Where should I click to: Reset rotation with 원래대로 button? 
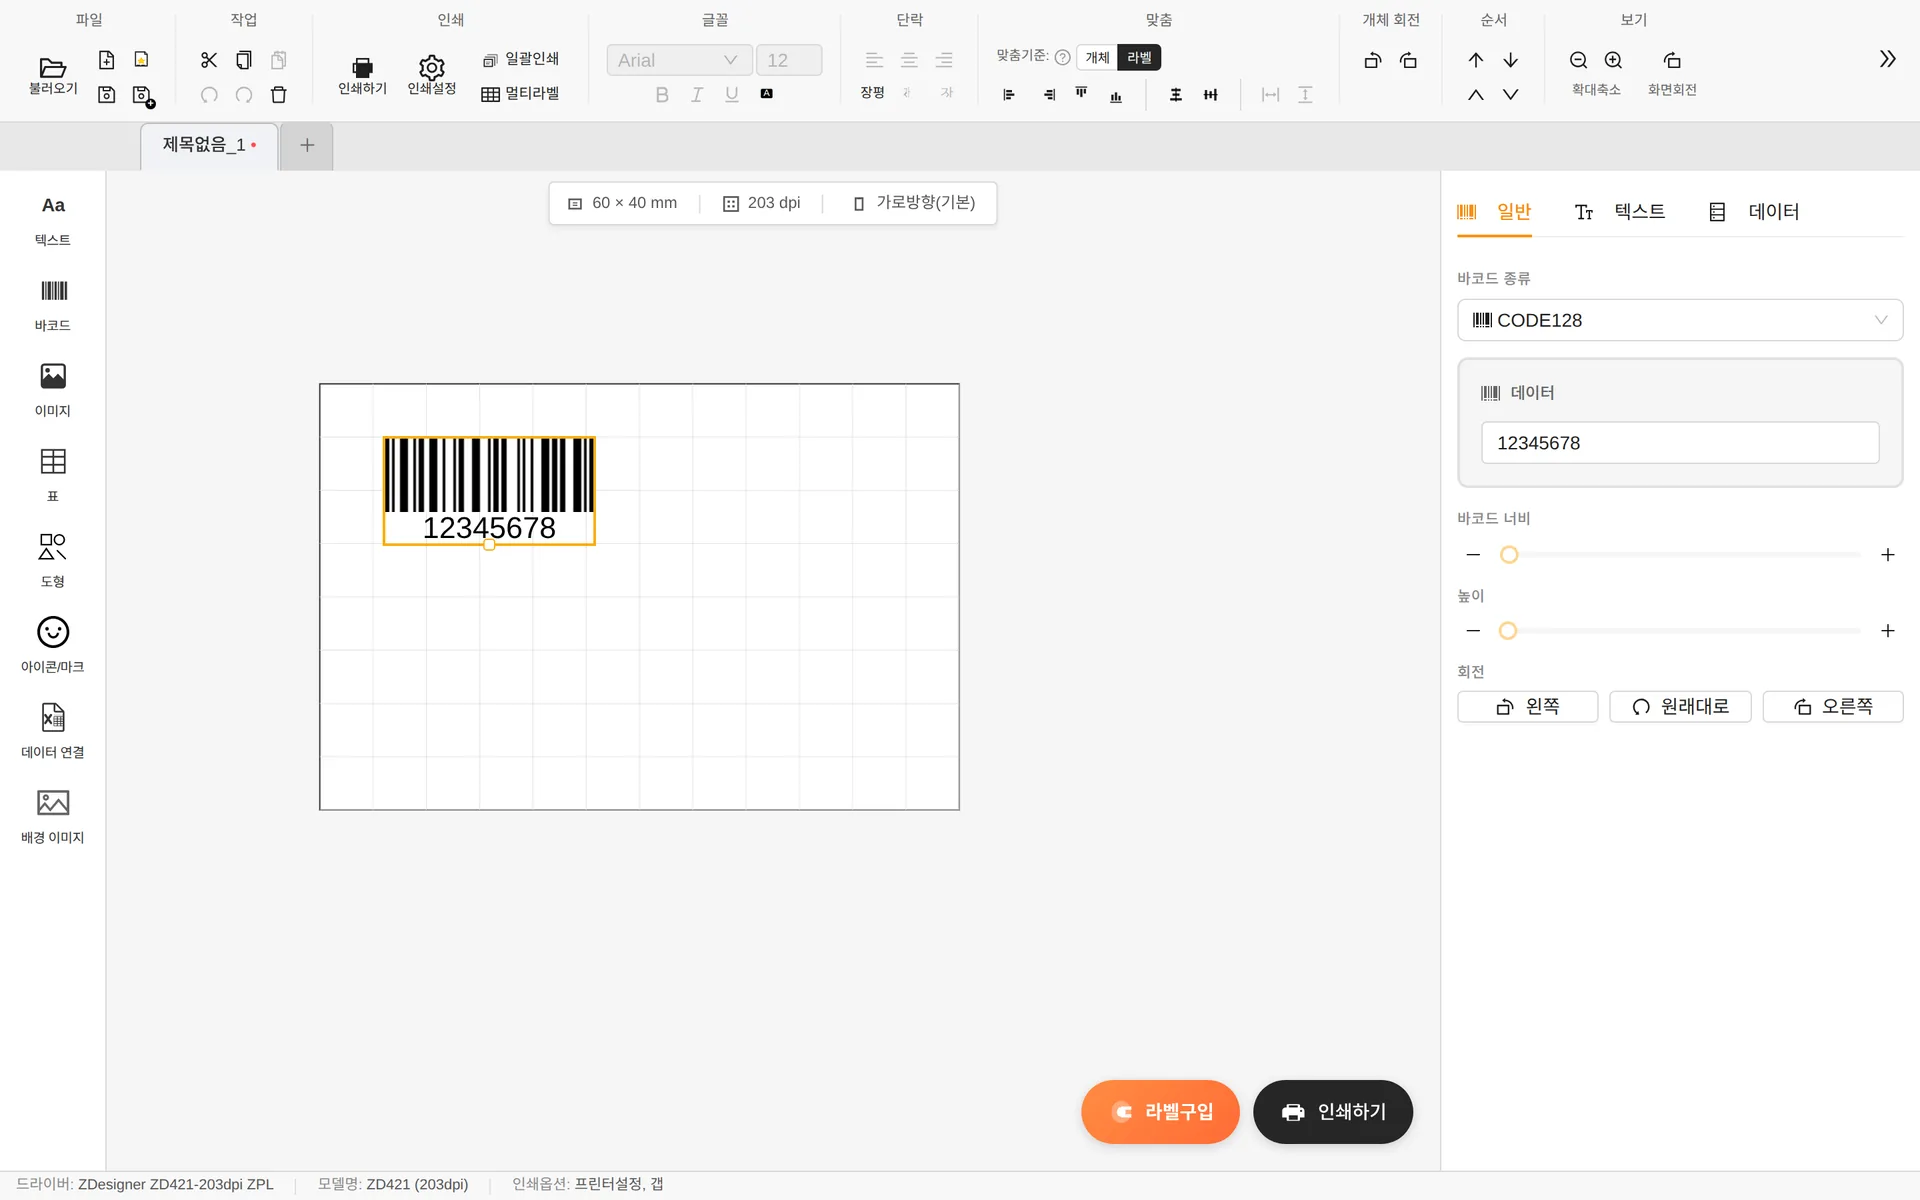point(1680,707)
